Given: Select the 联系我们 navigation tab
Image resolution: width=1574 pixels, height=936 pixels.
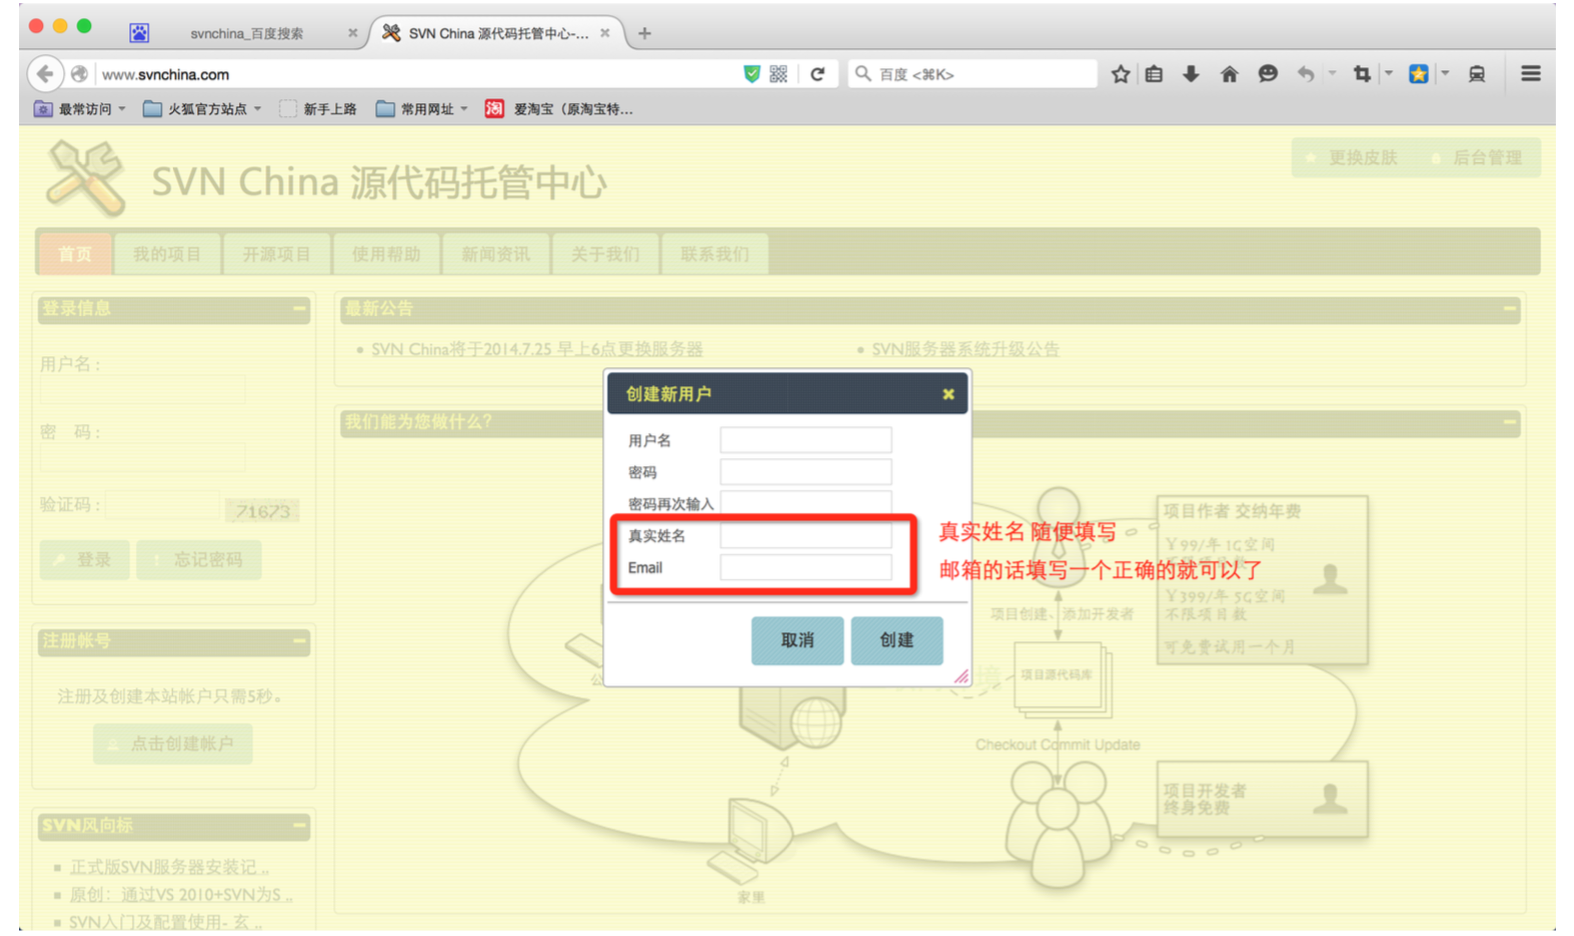Looking at the screenshot, I should click(715, 254).
